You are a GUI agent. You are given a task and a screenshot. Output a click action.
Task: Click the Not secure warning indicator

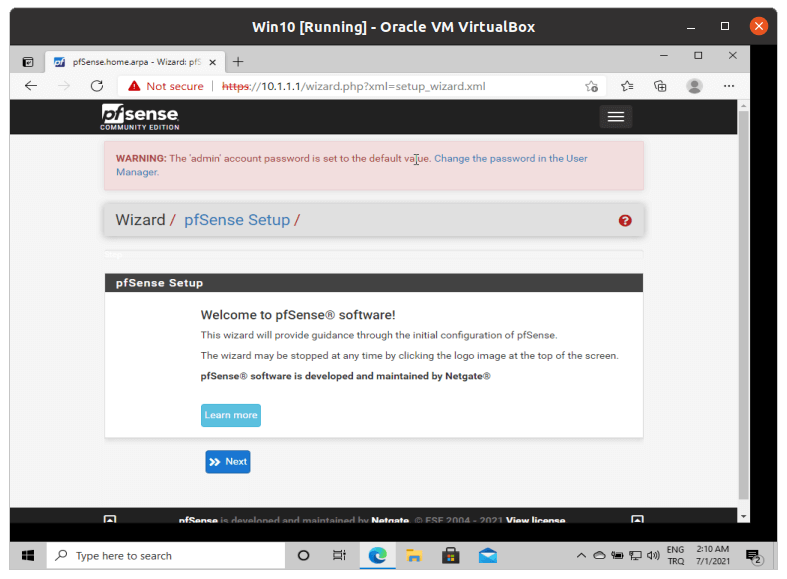click(x=166, y=86)
